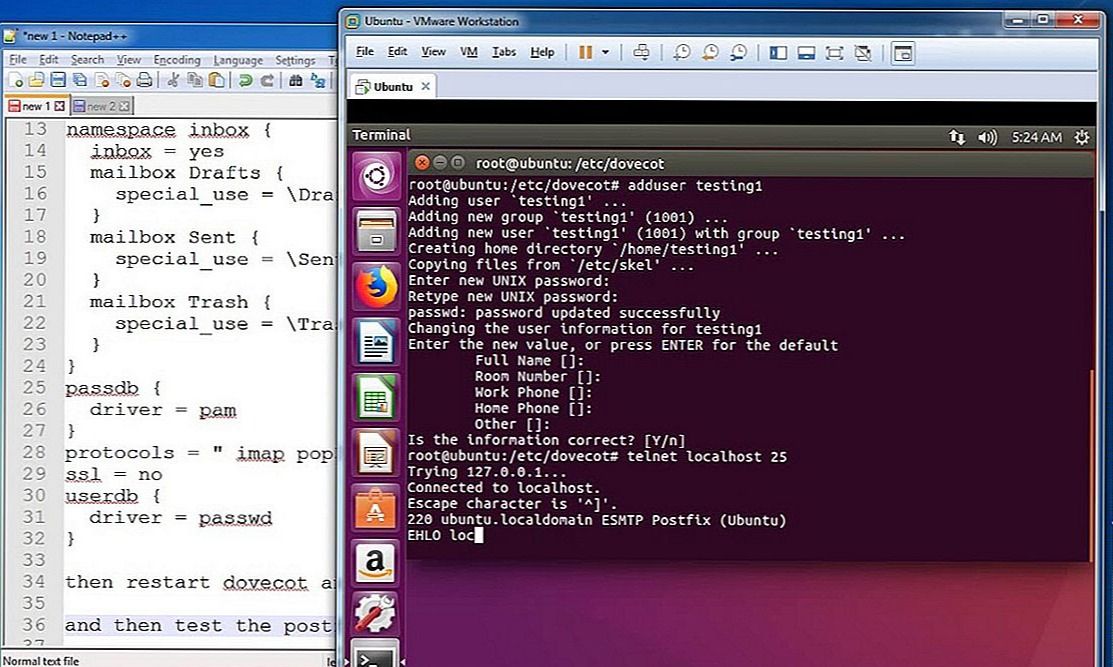Click the VMware Pause virtual machine button
The image size is (1113, 667).
pyautogui.click(x=585, y=53)
